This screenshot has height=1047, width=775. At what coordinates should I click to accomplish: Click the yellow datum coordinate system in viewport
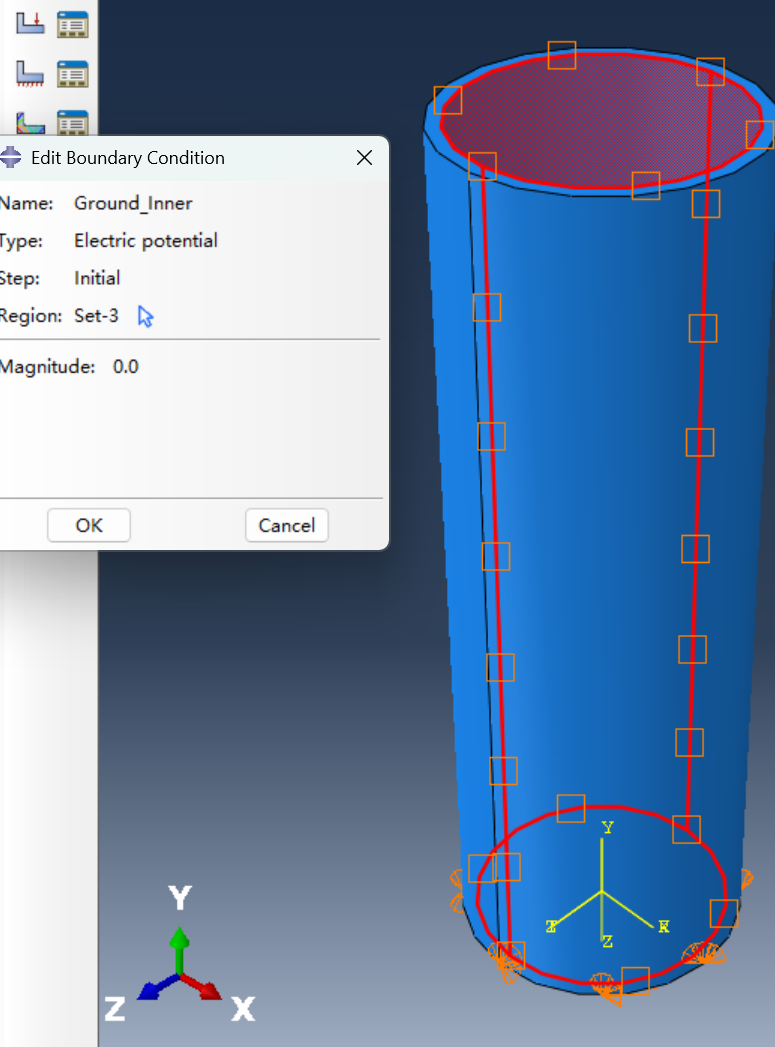606,886
